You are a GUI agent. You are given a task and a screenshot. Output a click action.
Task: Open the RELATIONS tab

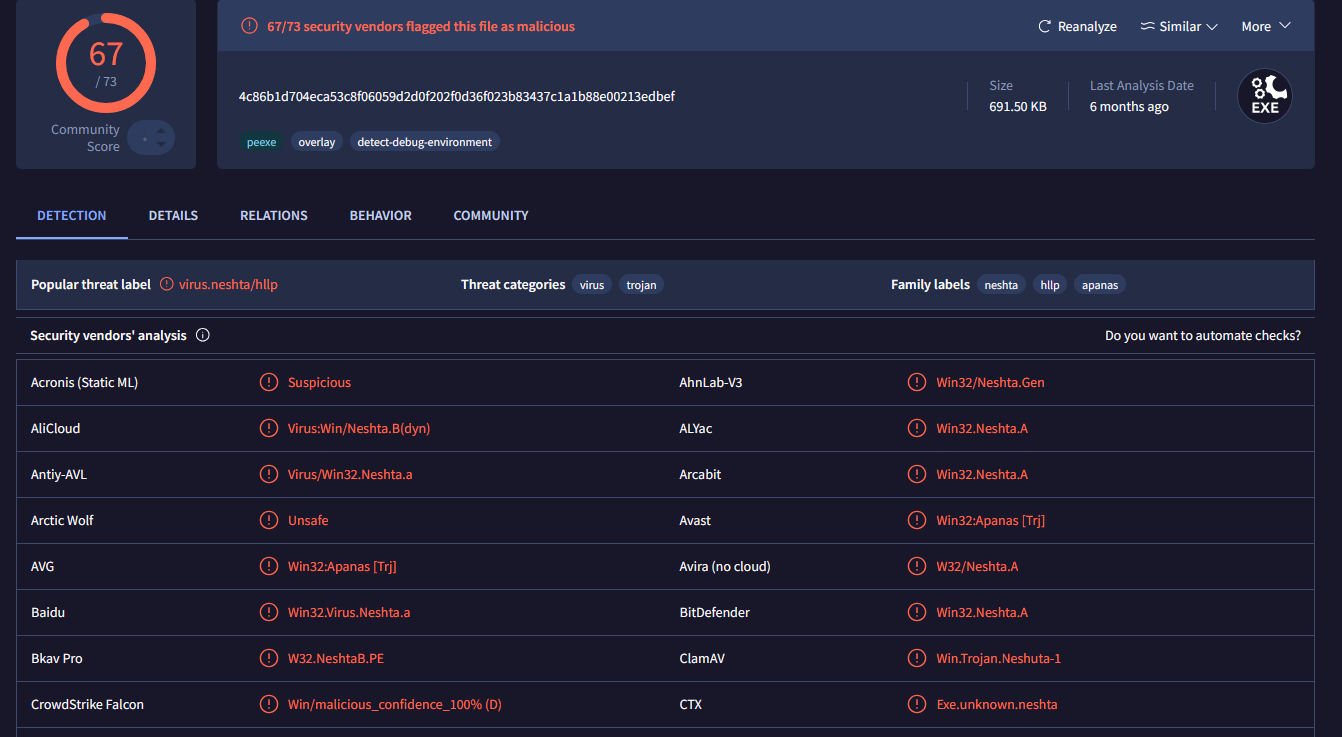point(274,215)
